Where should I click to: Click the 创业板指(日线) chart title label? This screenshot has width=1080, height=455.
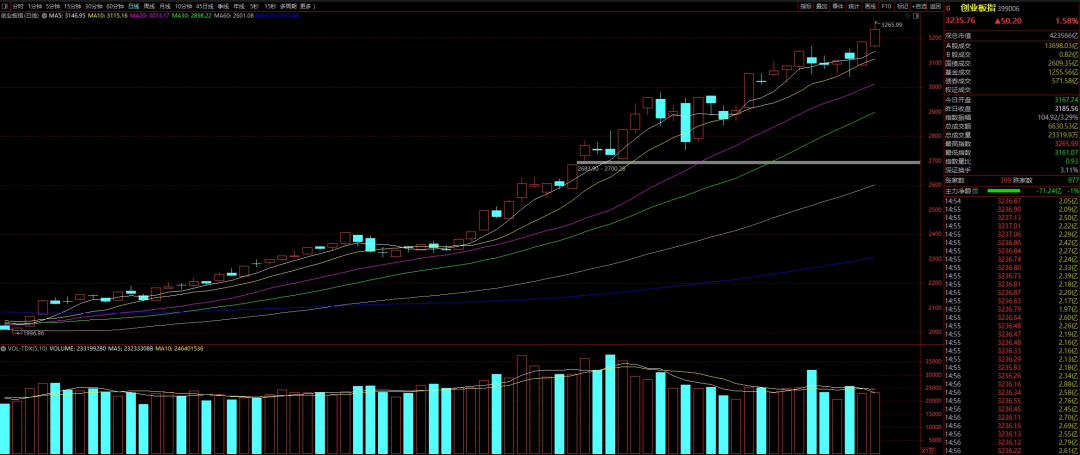[x=19, y=15]
